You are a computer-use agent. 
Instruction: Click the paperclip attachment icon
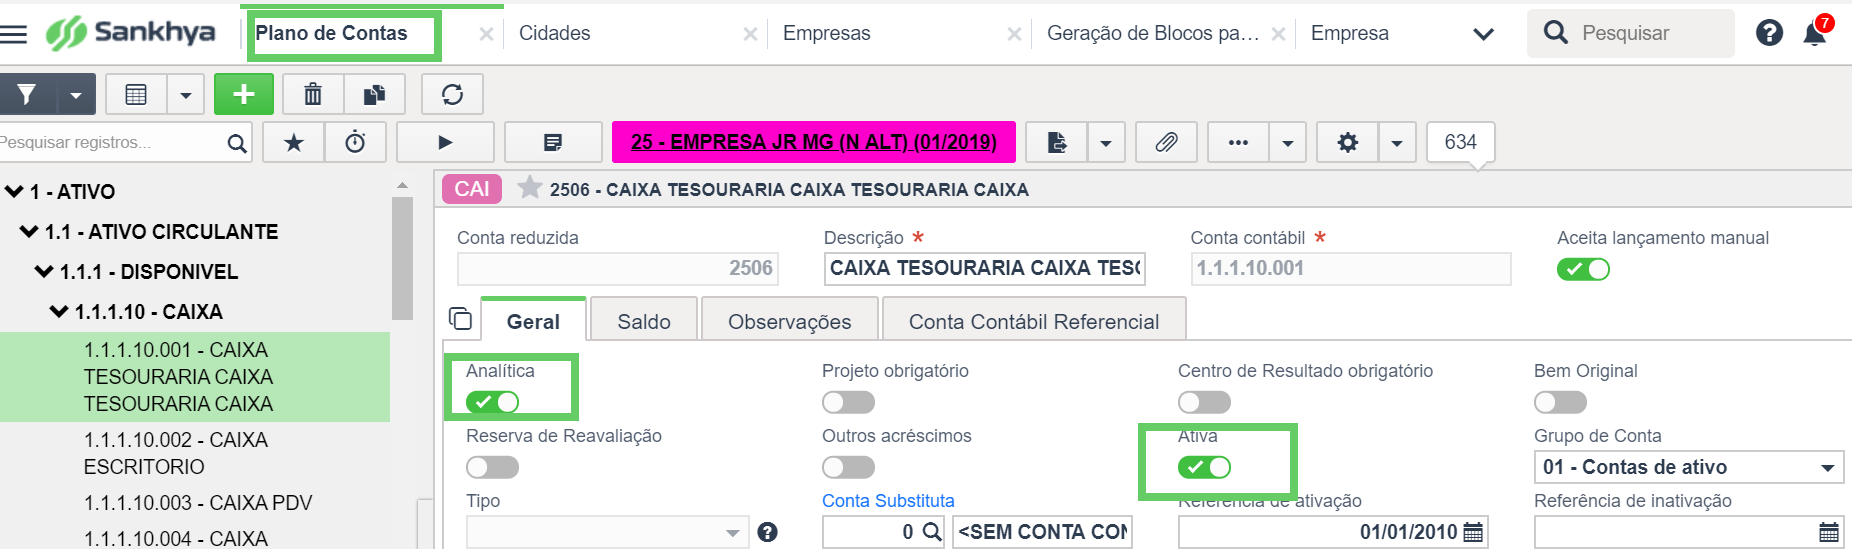pyautogui.click(x=1166, y=142)
